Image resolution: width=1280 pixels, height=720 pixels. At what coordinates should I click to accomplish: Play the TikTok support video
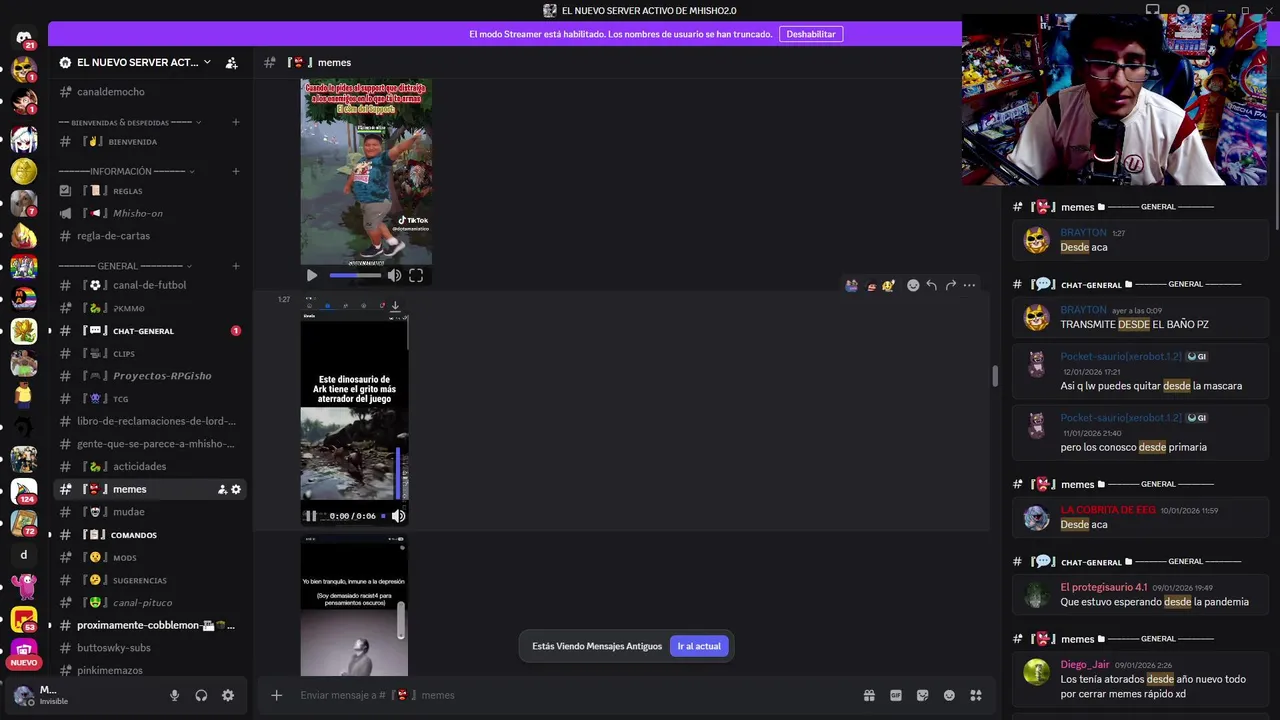[312, 275]
